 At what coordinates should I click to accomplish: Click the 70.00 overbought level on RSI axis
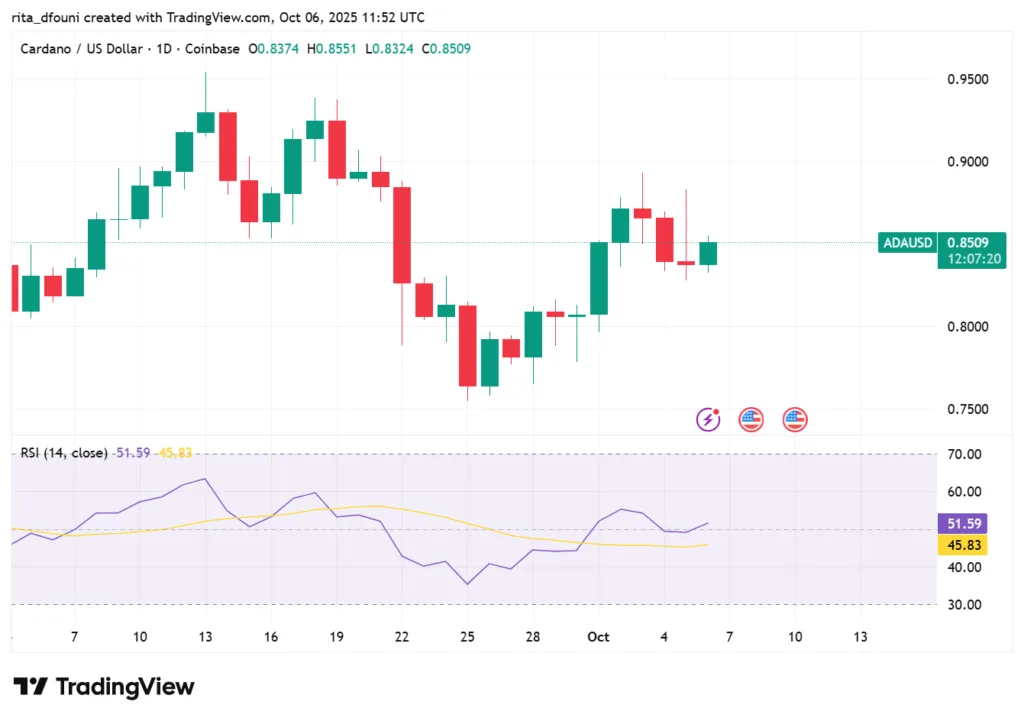[x=964, y=454]
